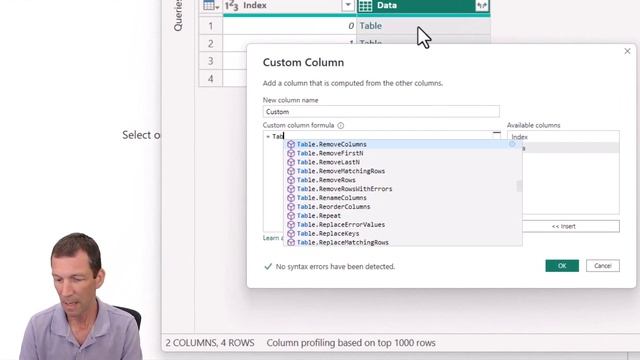
Task: Click the Index column header
Action: (290, 6)
